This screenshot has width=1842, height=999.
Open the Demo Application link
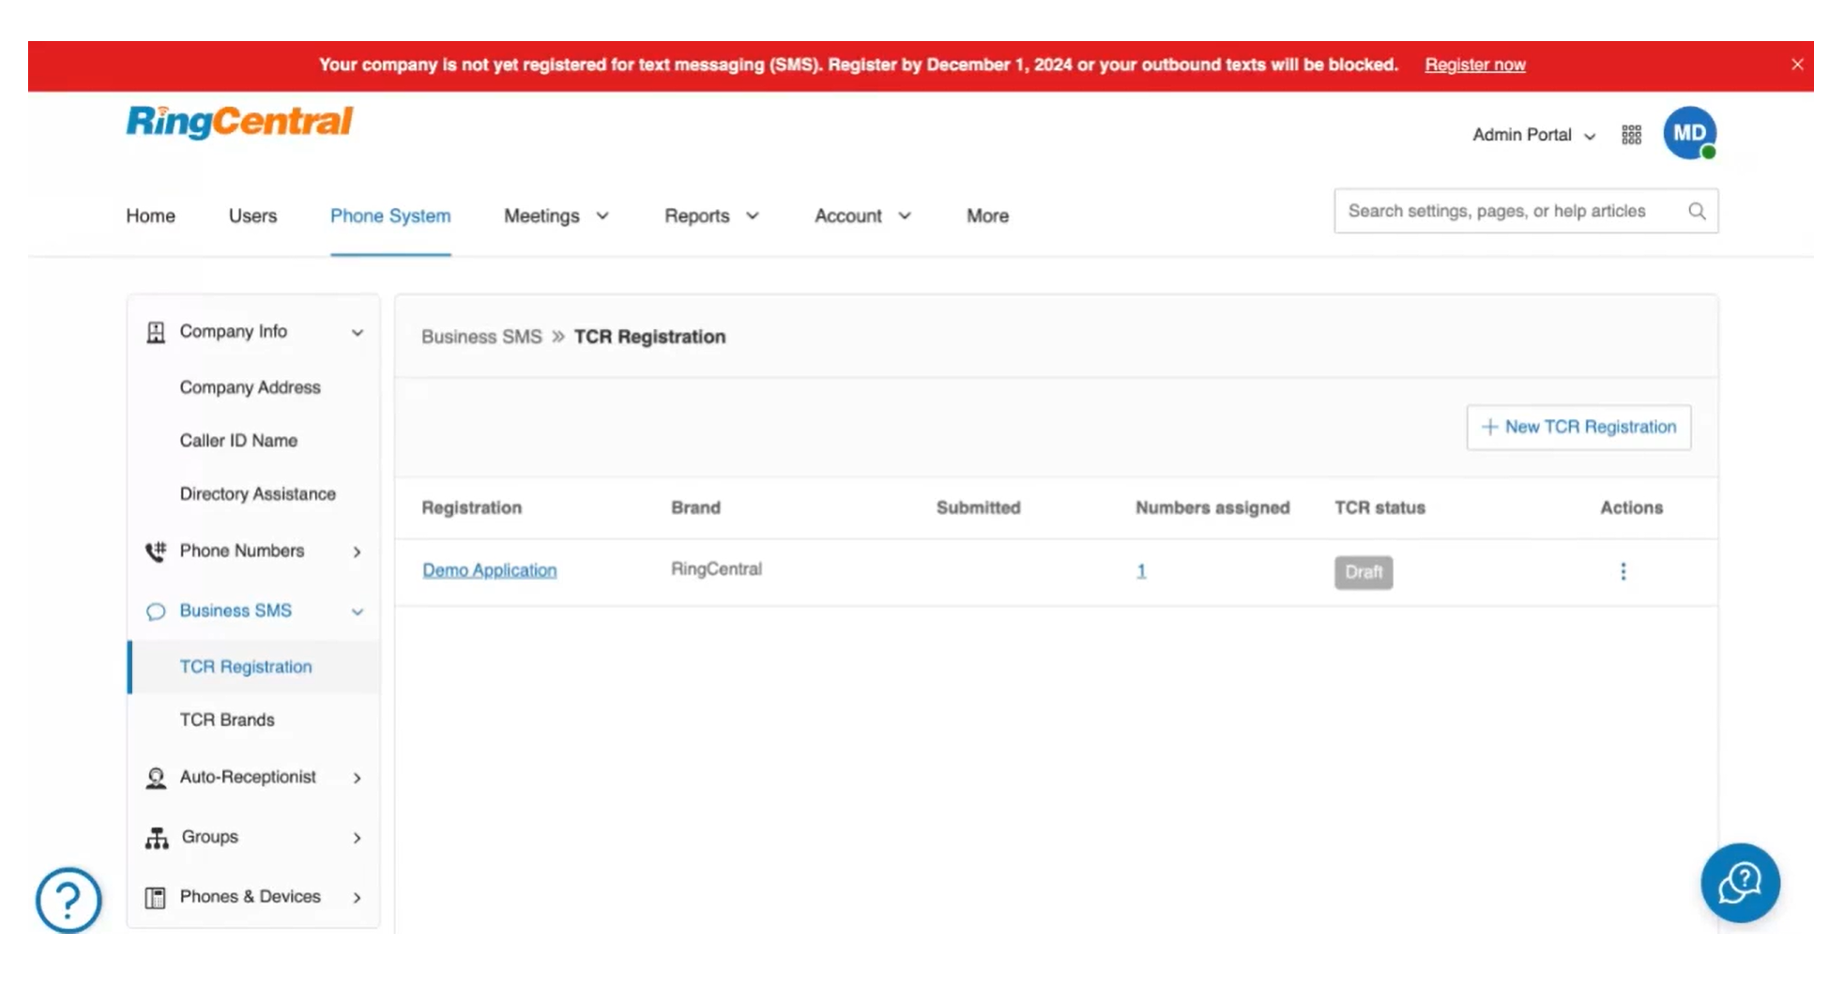[x=489, y=570]
